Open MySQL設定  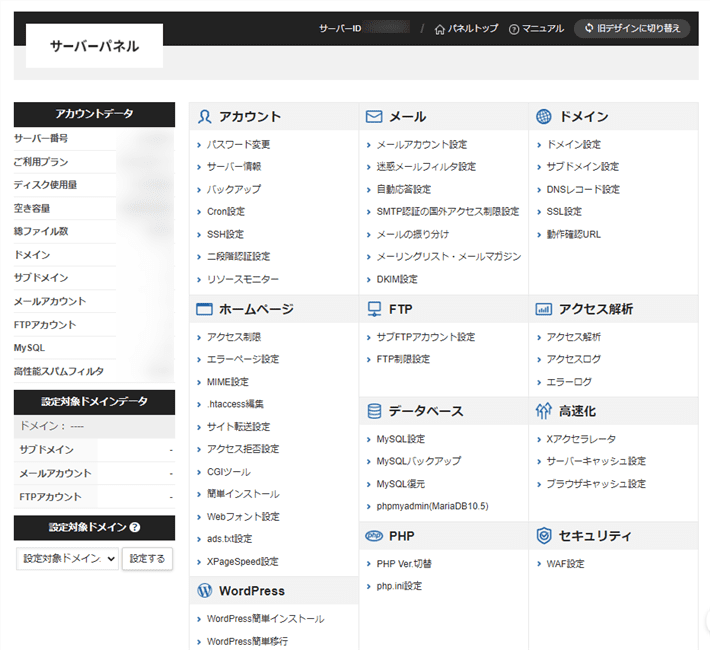401,439
